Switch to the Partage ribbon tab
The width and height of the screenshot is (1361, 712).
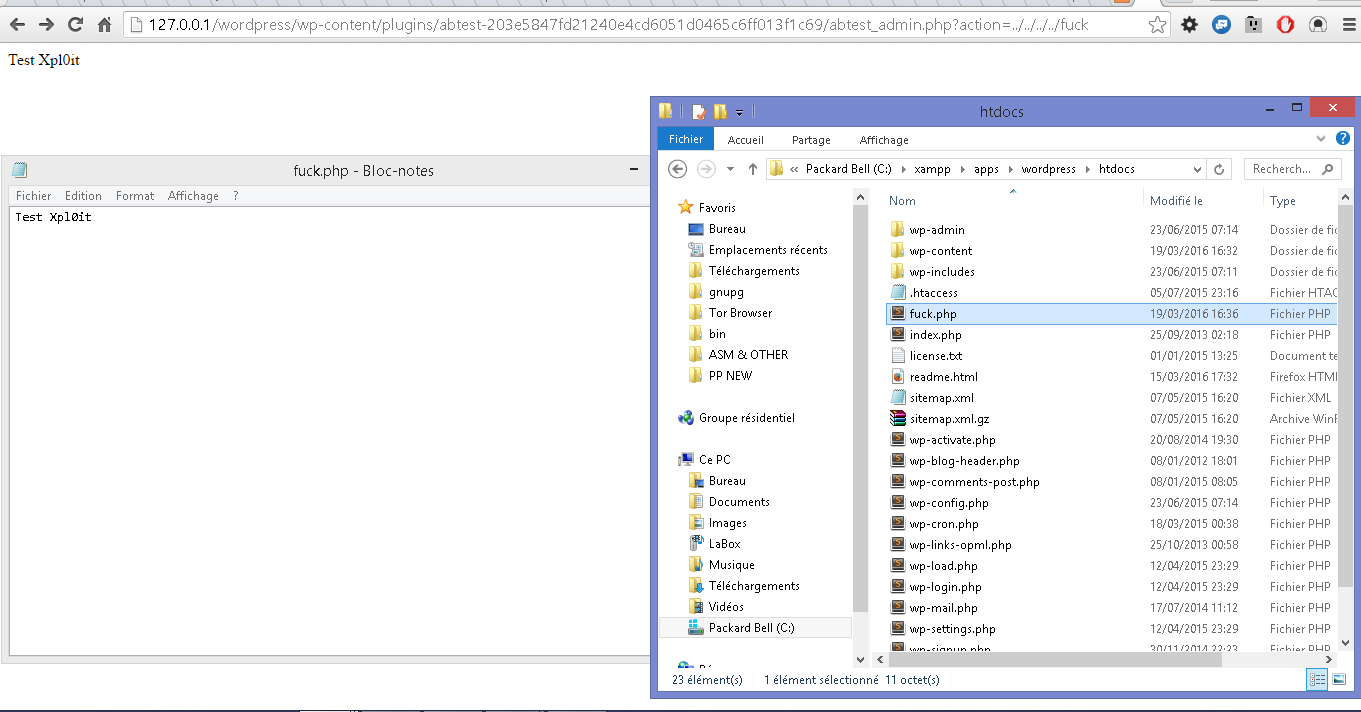tap(811, 140)
